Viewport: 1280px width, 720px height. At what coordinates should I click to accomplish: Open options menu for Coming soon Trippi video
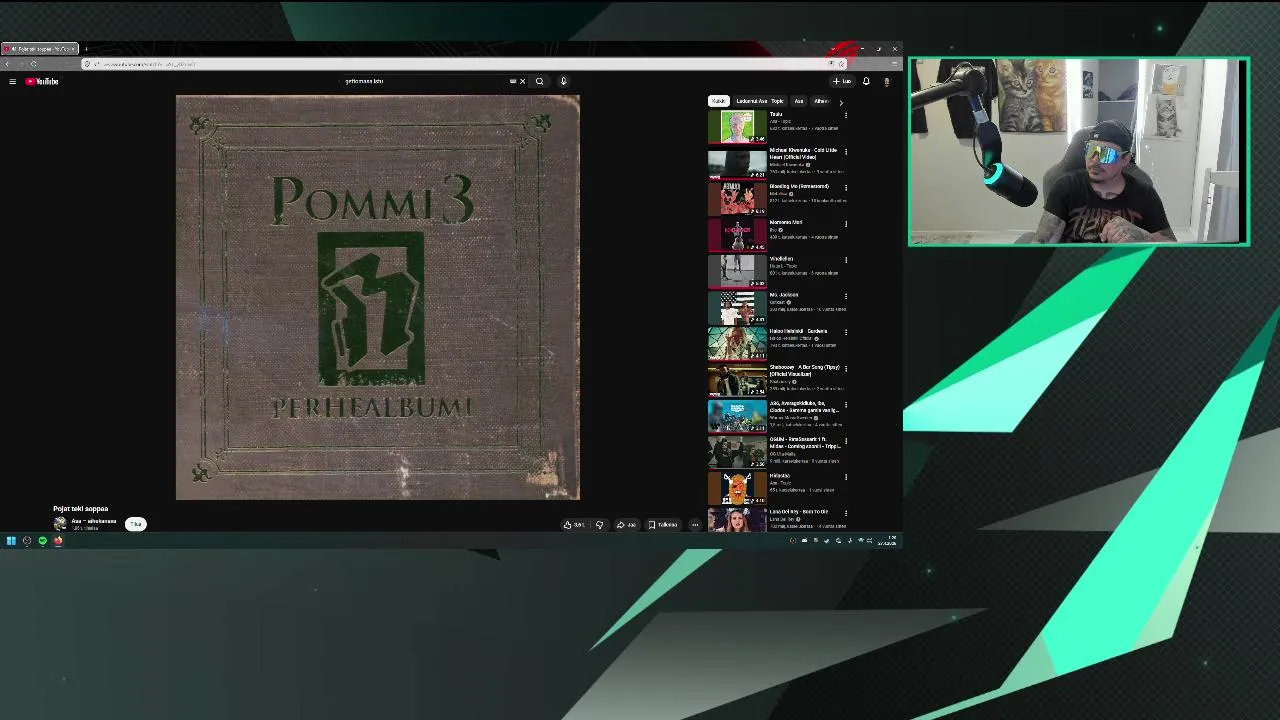tap(846, 440)
